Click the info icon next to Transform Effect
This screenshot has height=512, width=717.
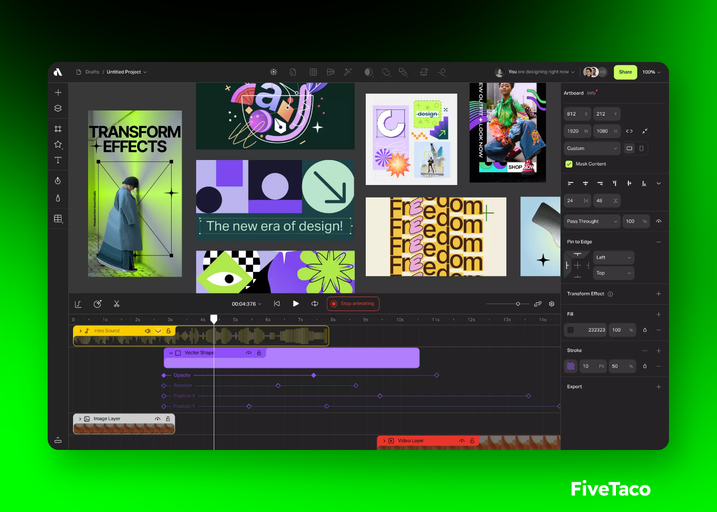click(610, 294)
